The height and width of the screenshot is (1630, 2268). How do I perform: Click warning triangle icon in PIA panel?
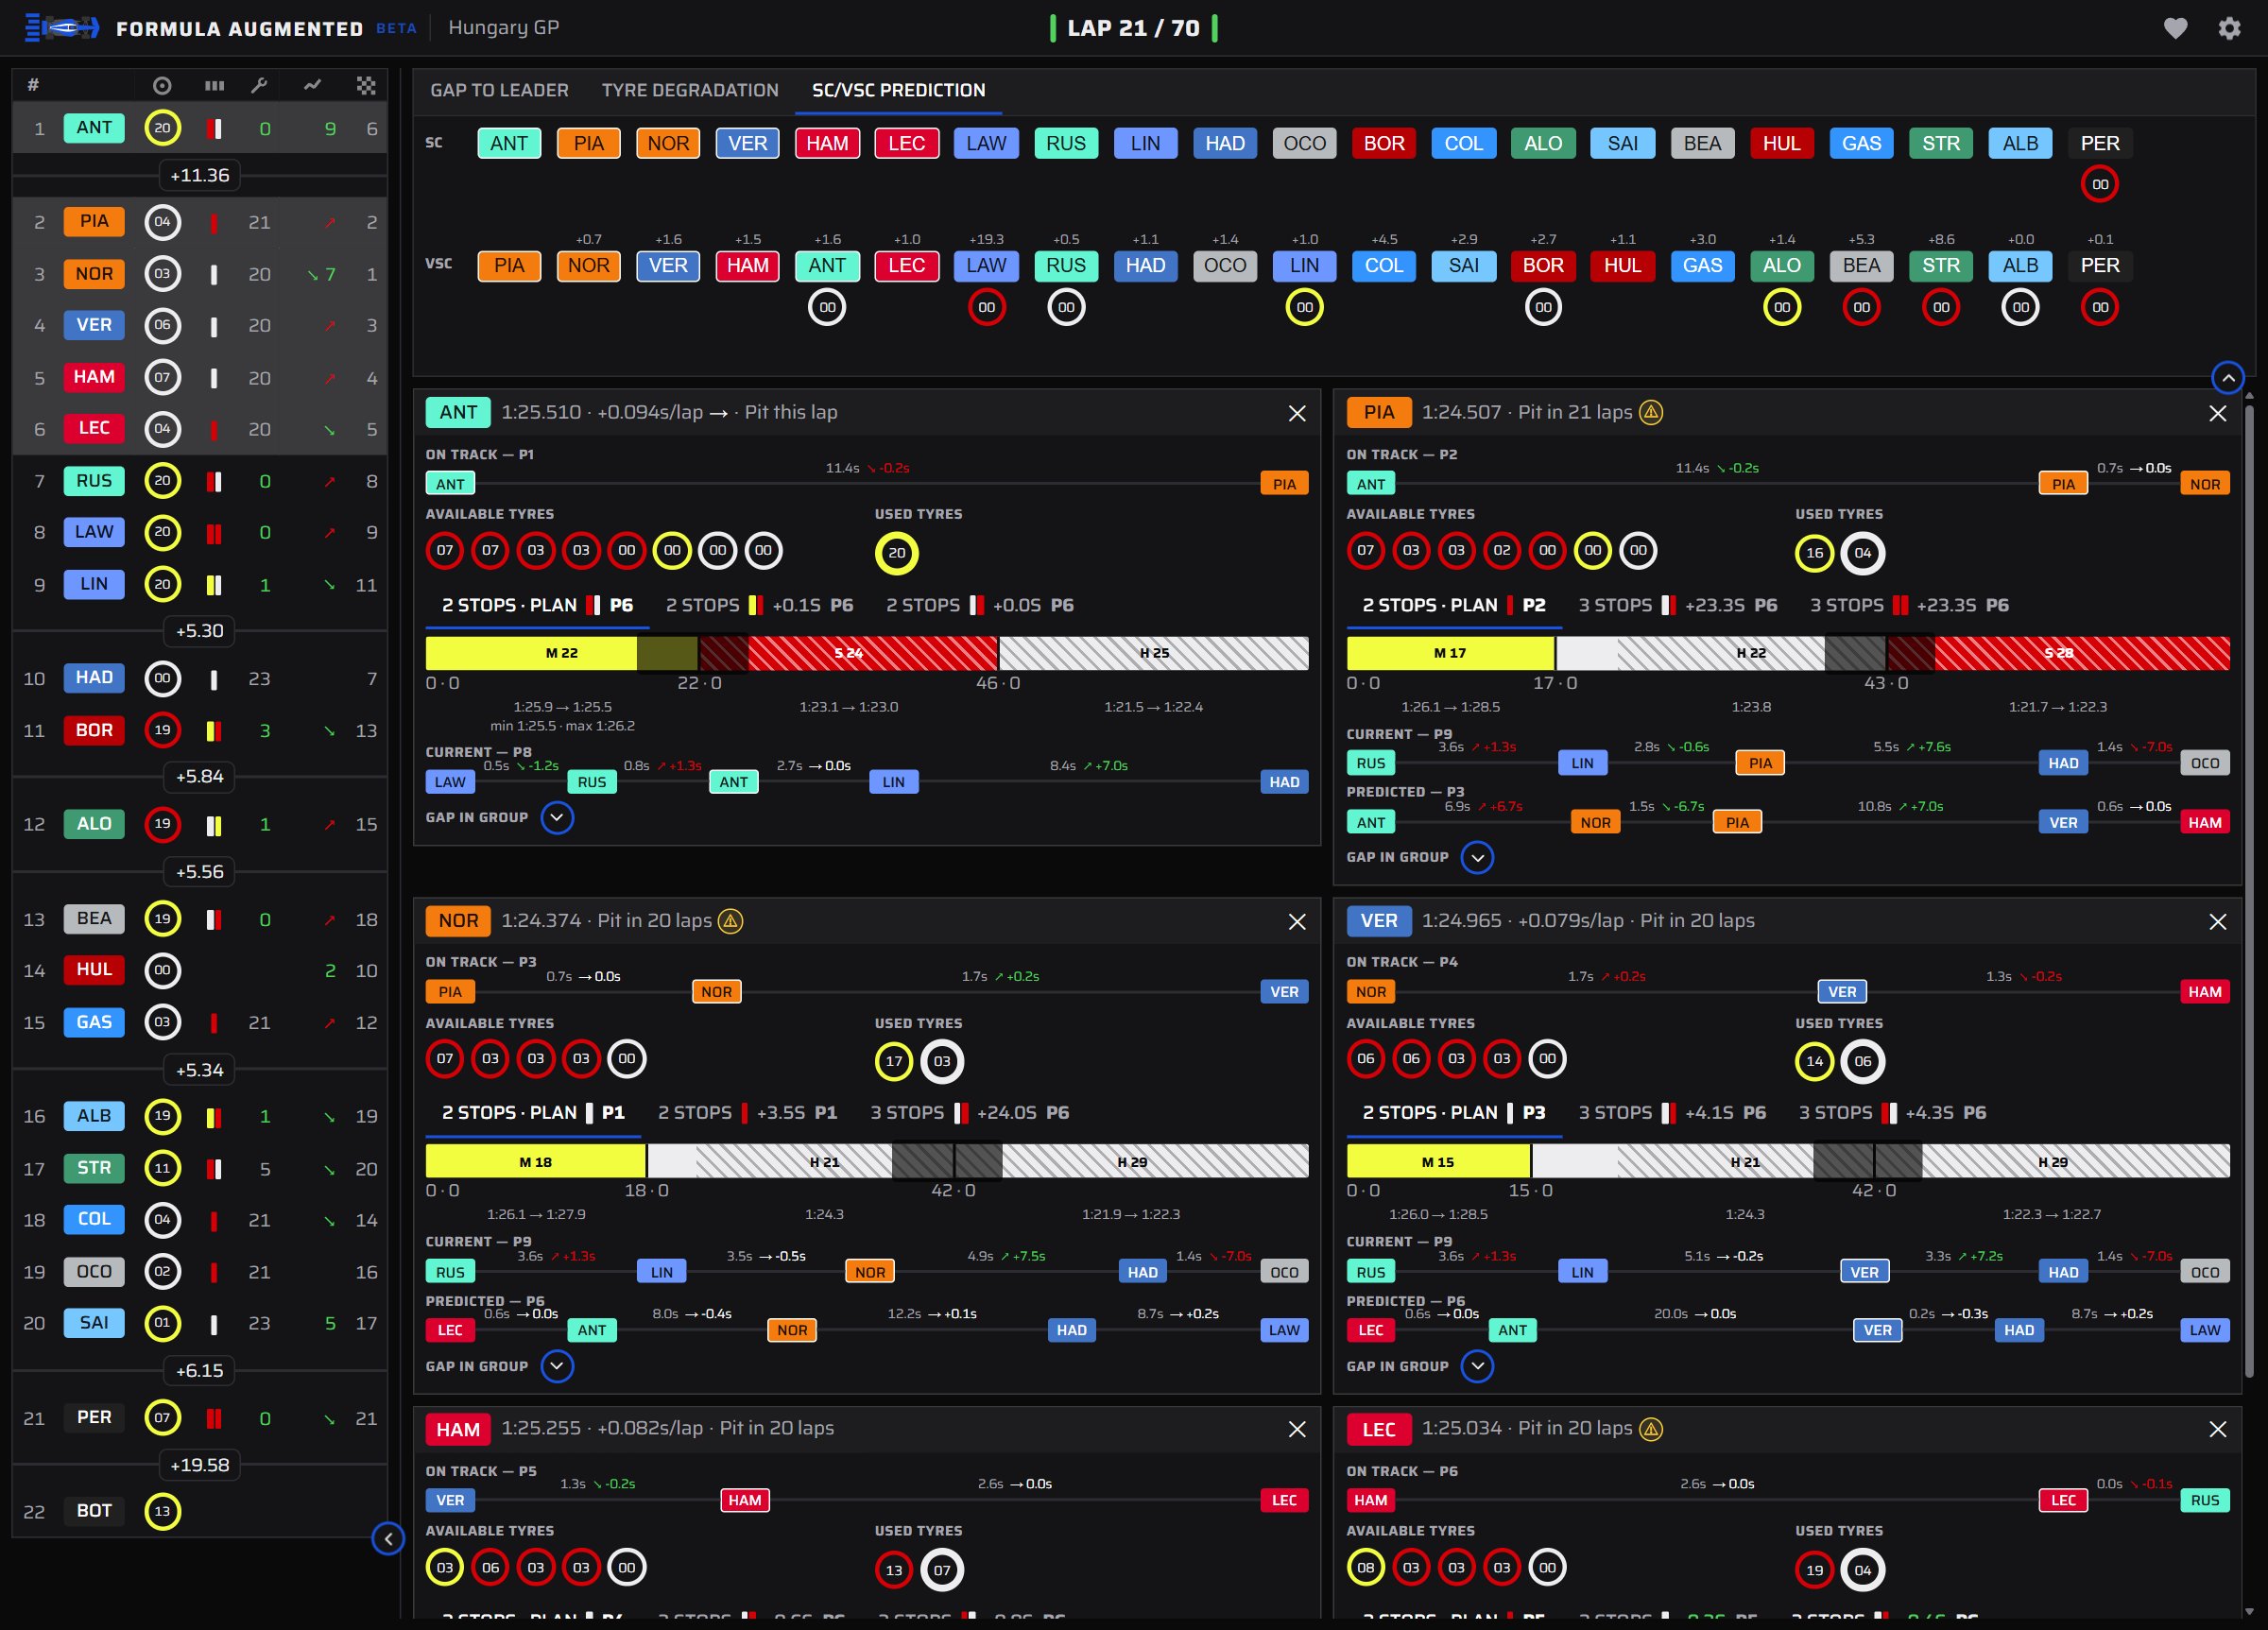point(1651,412)
